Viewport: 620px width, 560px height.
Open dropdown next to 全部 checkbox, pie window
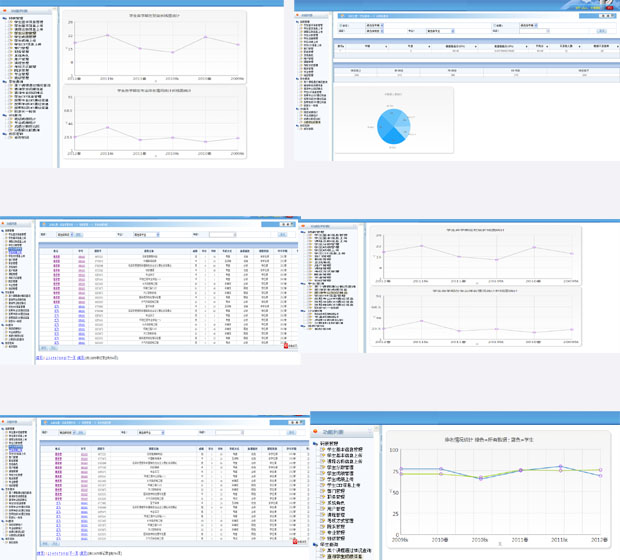(x=529, y=25)
